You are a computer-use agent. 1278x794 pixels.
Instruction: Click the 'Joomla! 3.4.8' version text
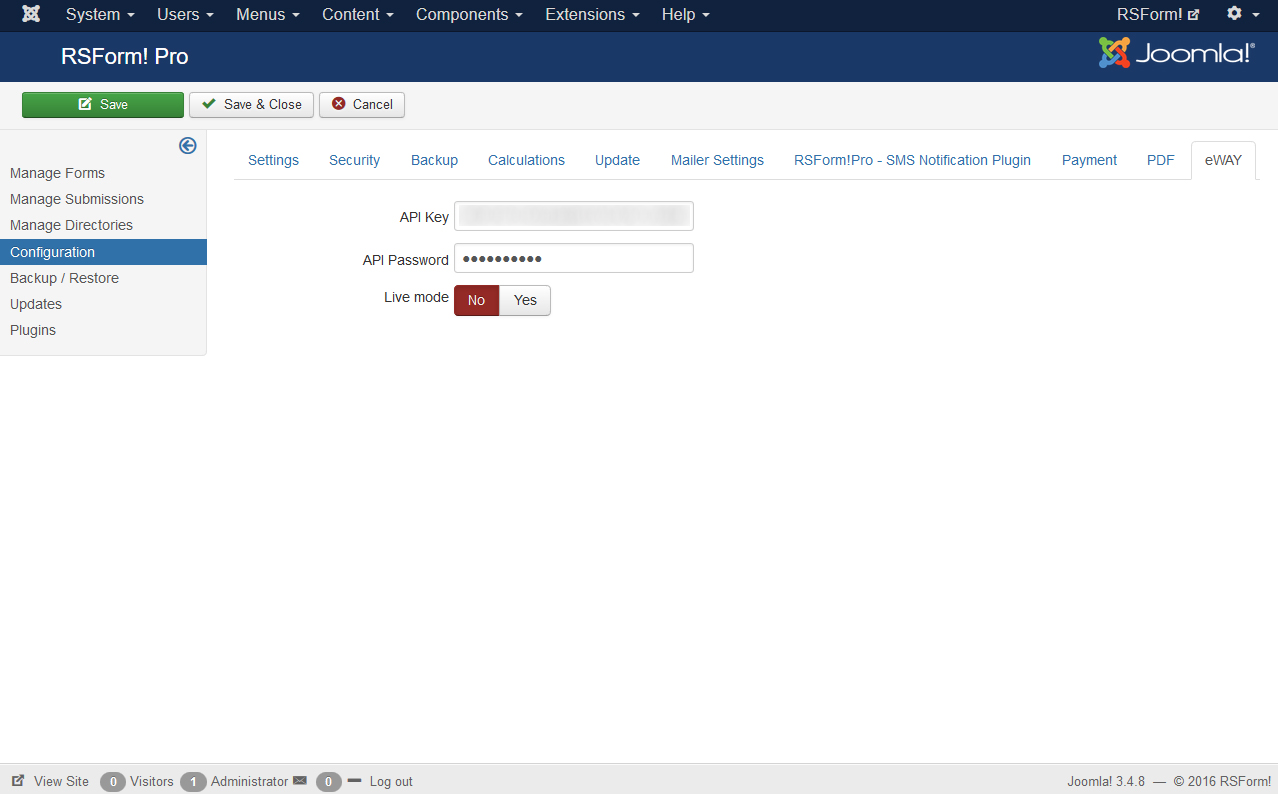pyautogui.click(x=1106, y=781)
